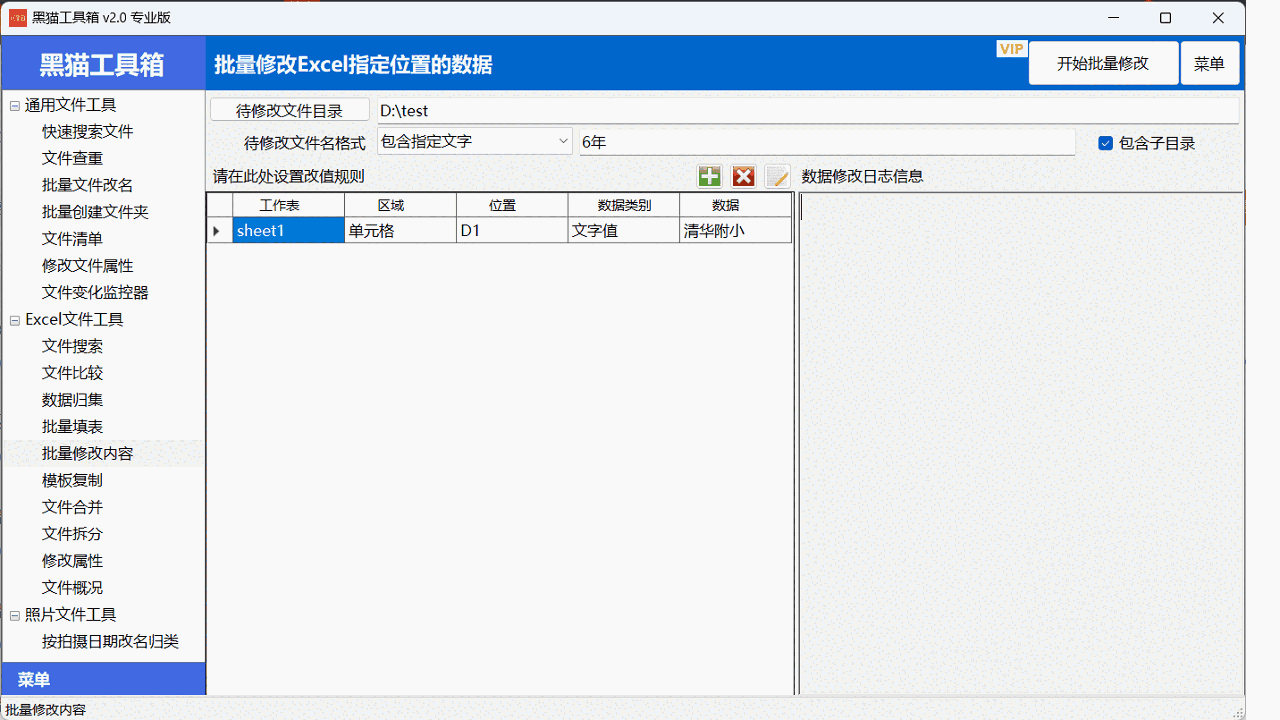Open 文件概况 in the sidebar
The height and width of the screenshot is (720, 1280).
72,588
